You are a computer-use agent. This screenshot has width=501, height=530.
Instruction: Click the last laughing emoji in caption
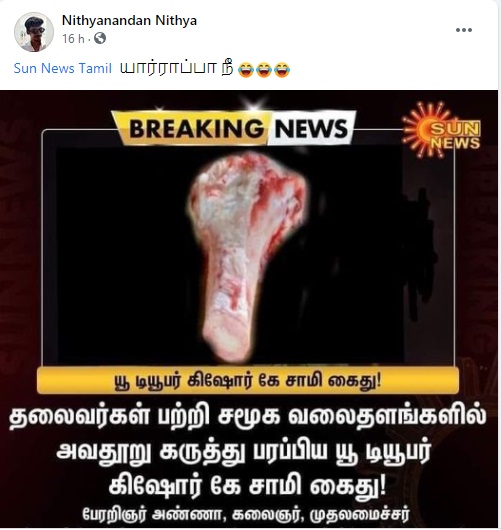click(282, 70)
